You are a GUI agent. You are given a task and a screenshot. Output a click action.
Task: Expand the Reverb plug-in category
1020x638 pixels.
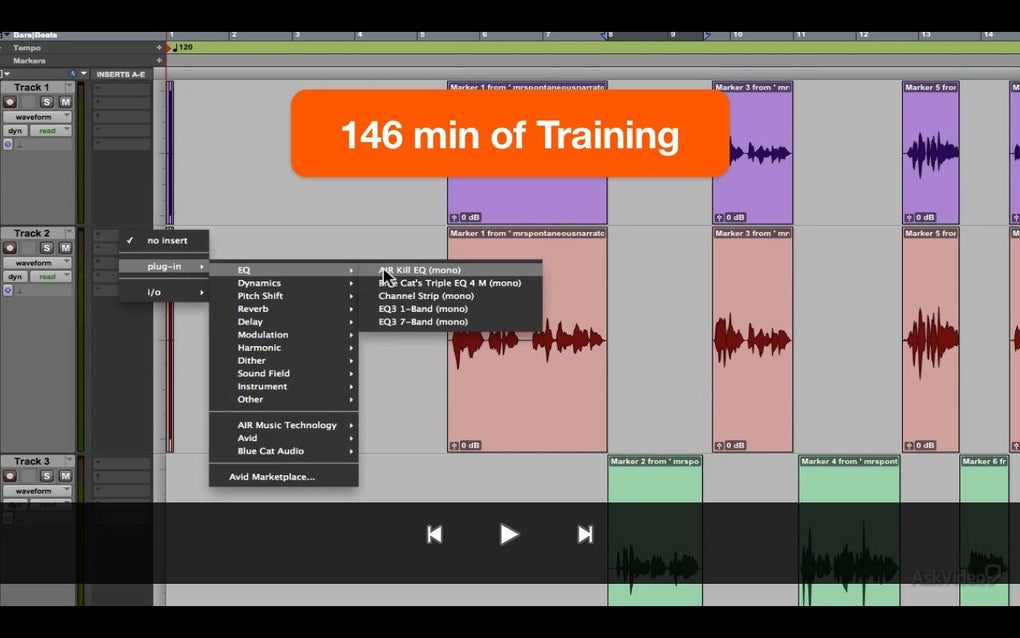coord(284,309)
